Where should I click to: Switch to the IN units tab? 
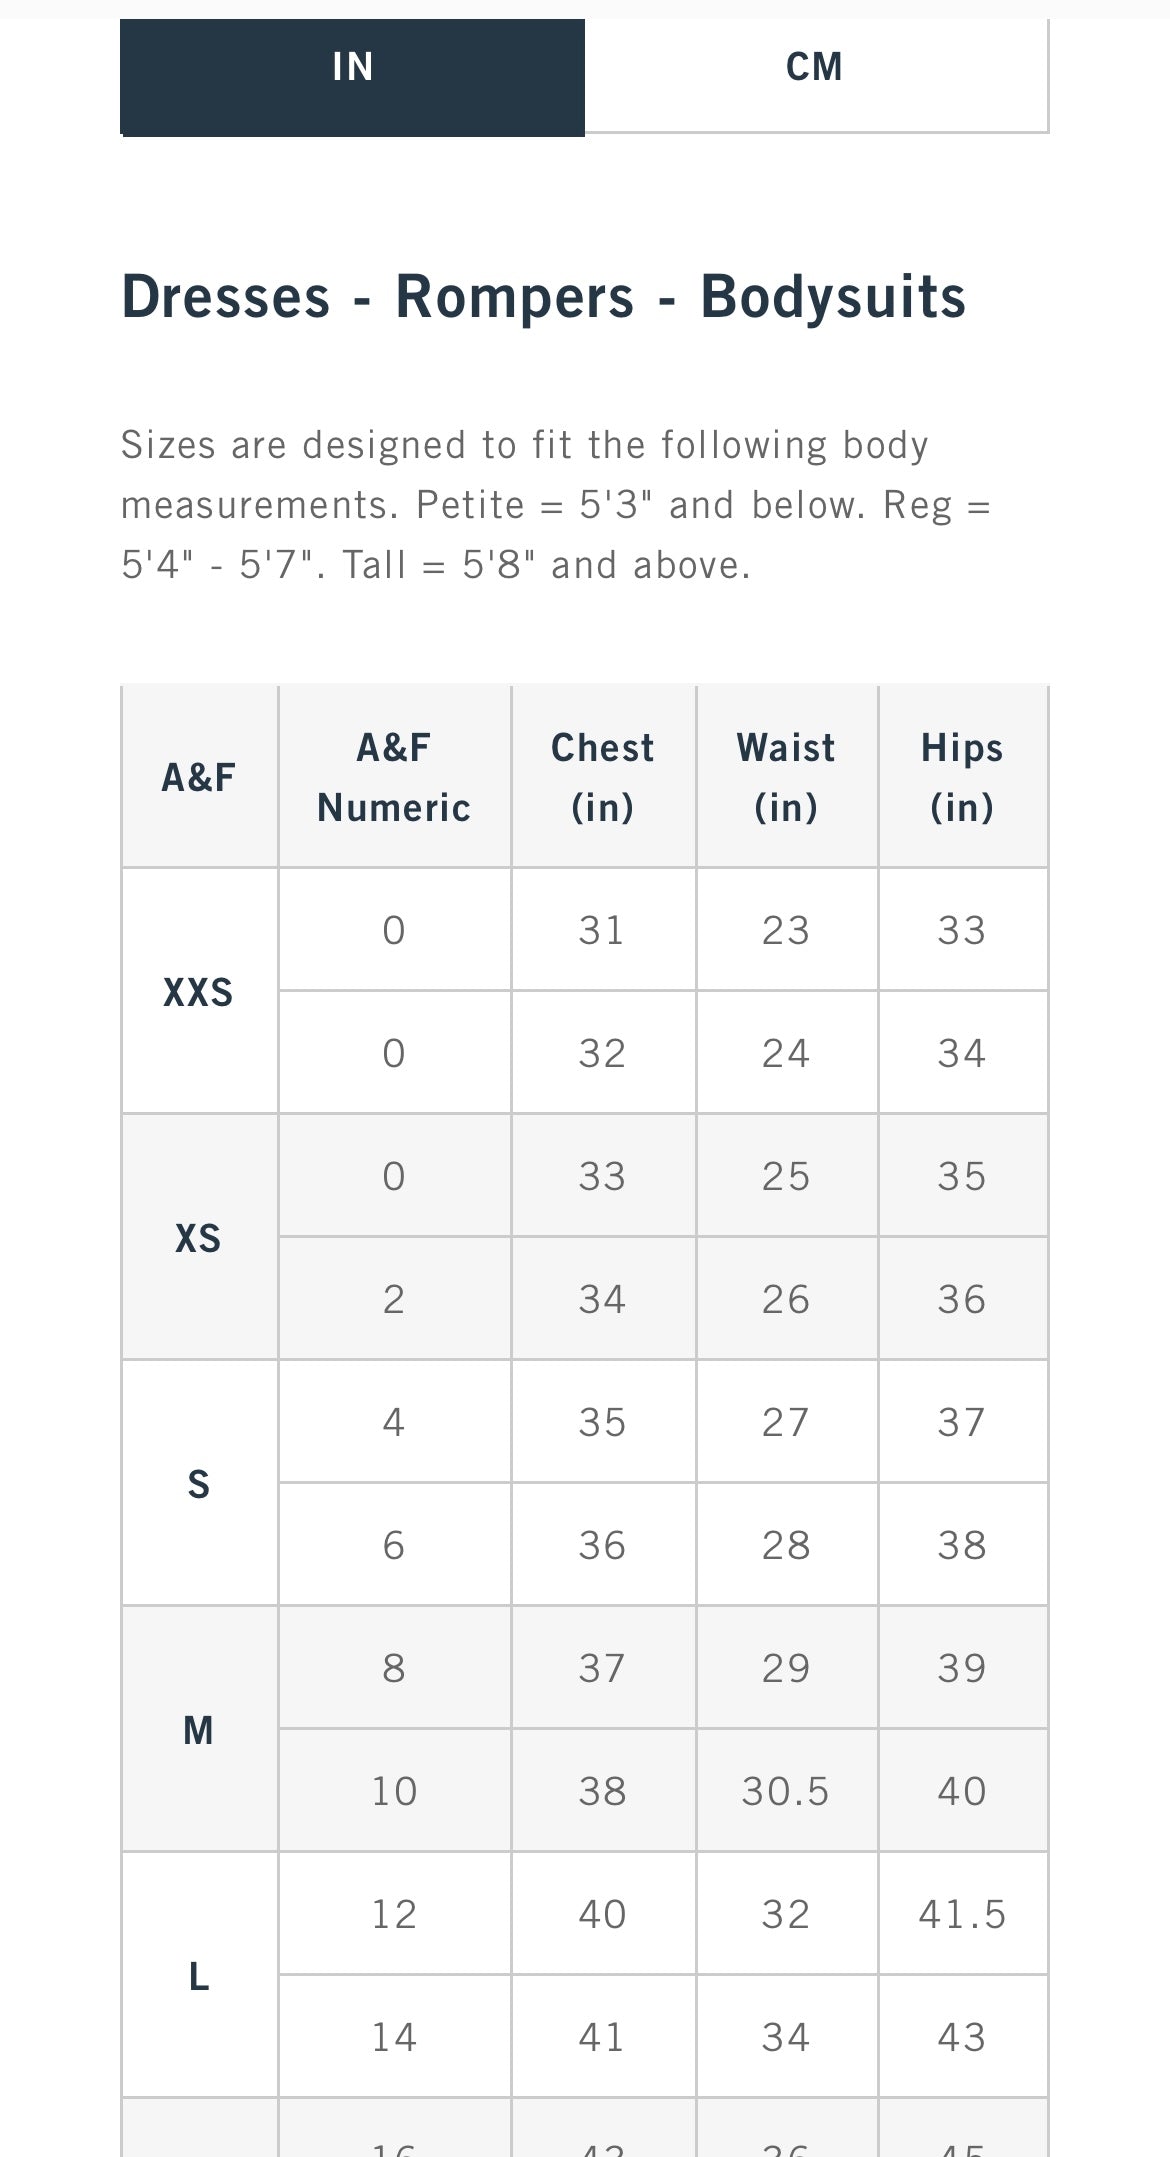[x=352, y=69]
